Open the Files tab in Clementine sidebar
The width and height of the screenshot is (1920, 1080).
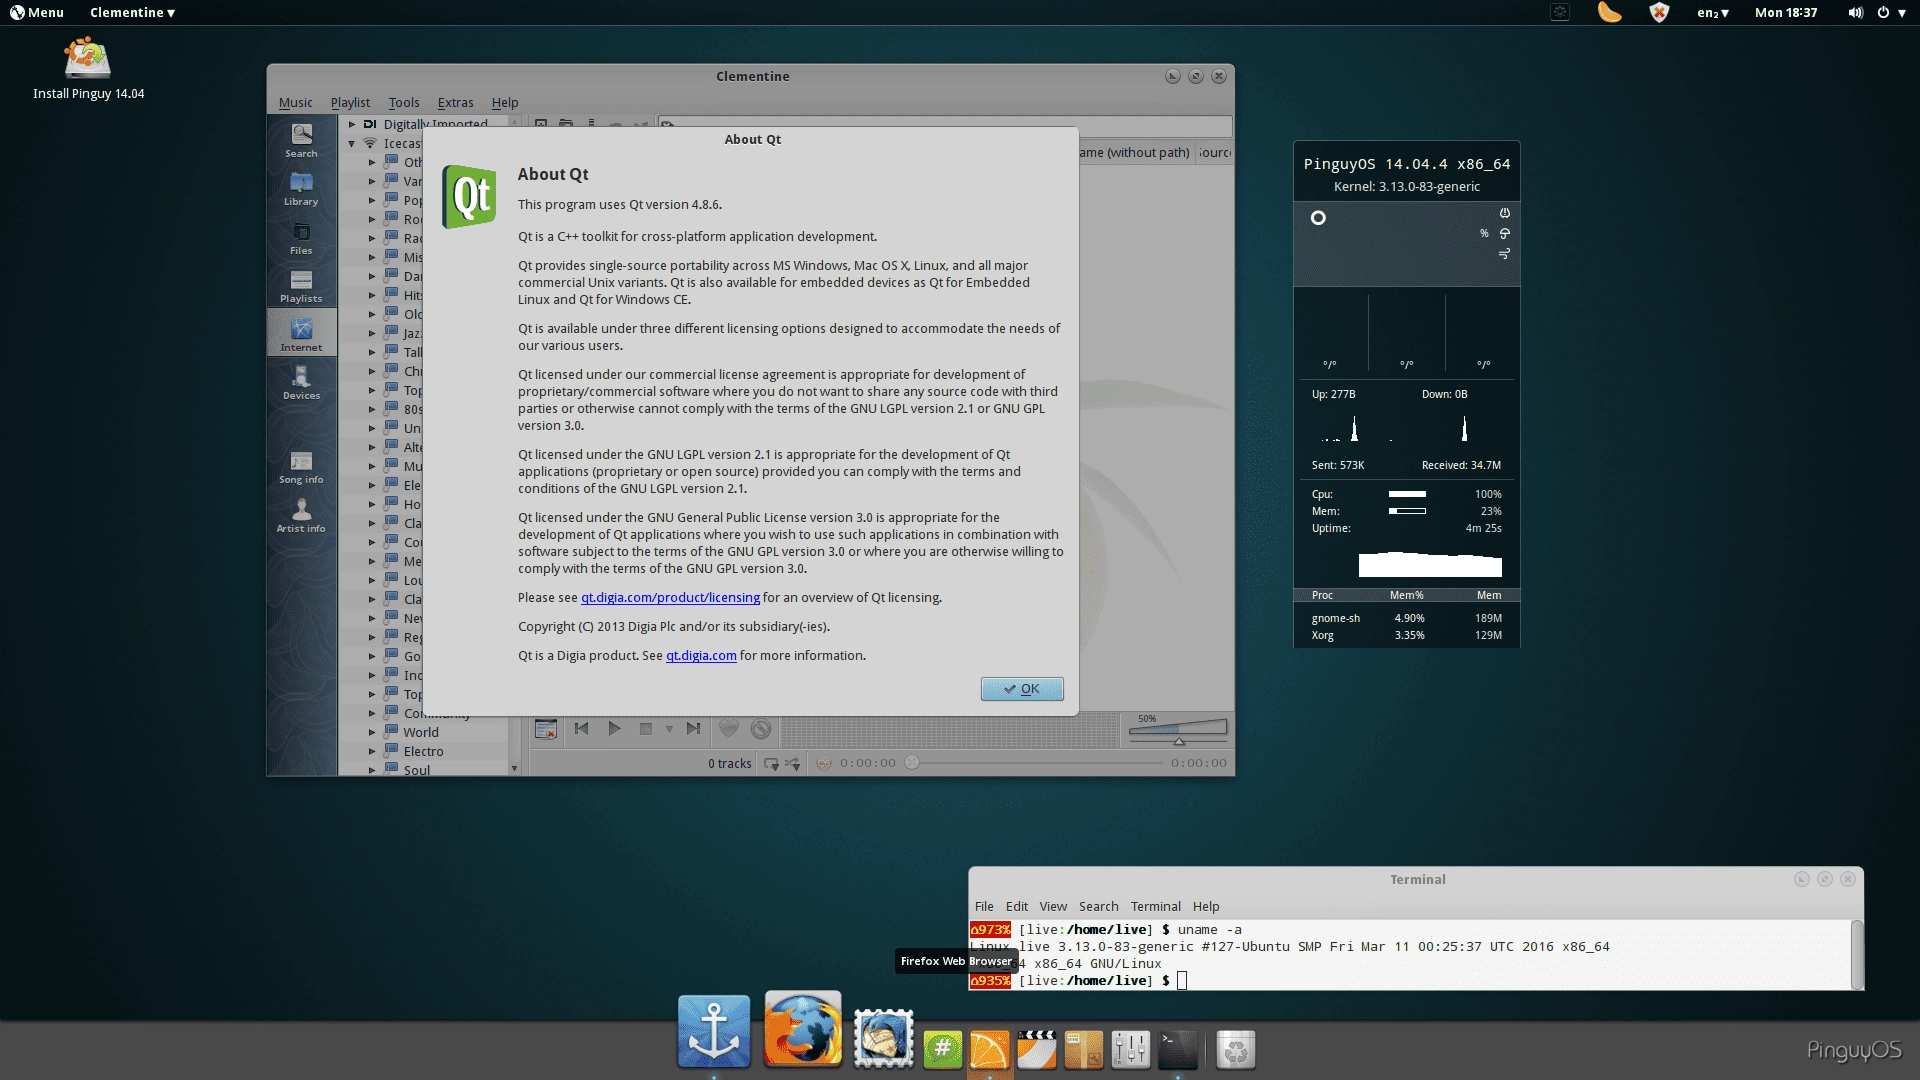301,238
